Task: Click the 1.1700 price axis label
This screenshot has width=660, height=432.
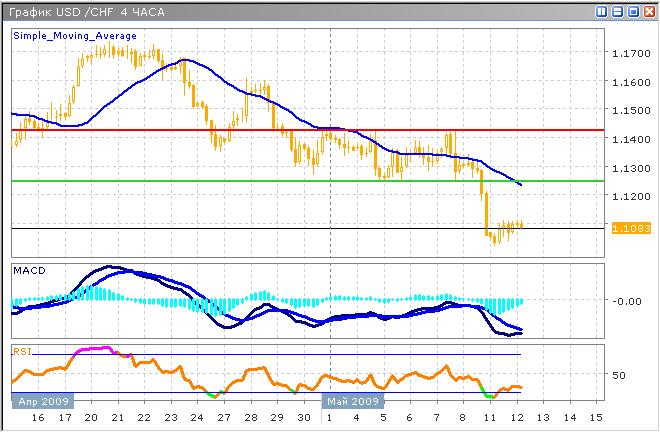Action: (x=630, y=52)
